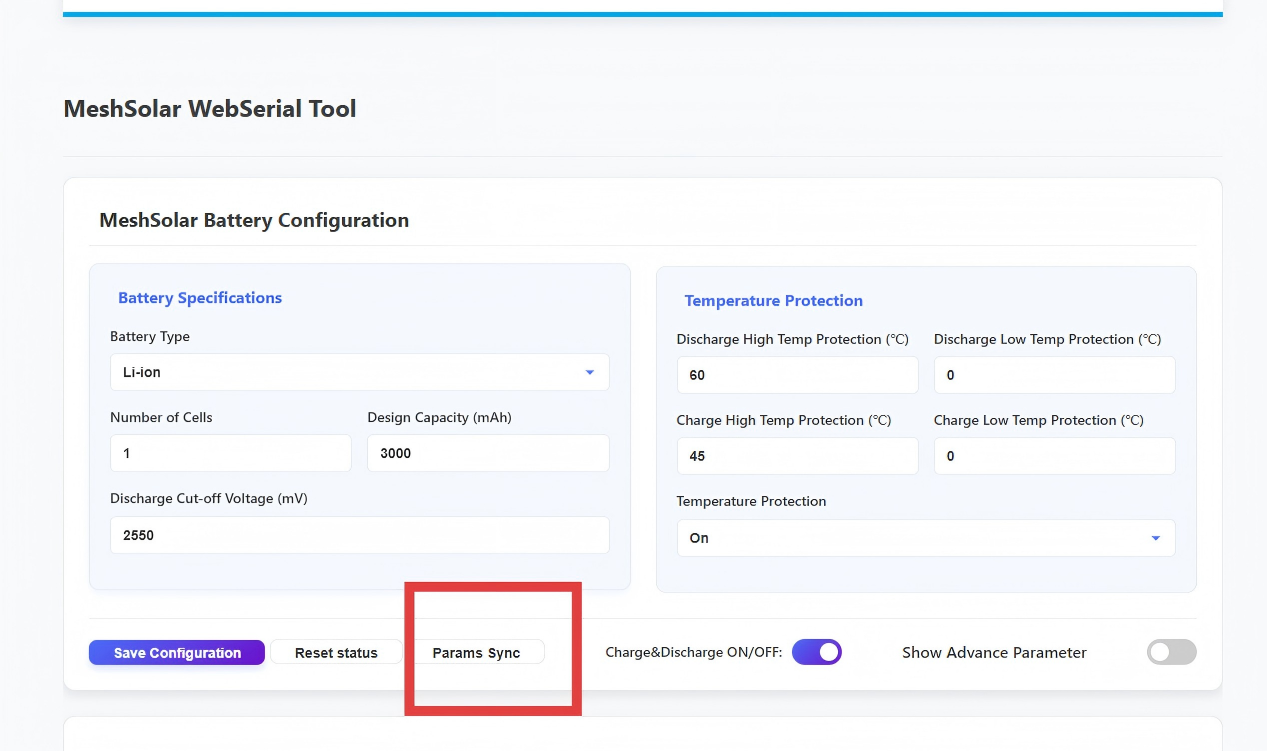Click Save Configuration button
The width and height of the screenshot is (1267, 751).
(x=177, y=653)
